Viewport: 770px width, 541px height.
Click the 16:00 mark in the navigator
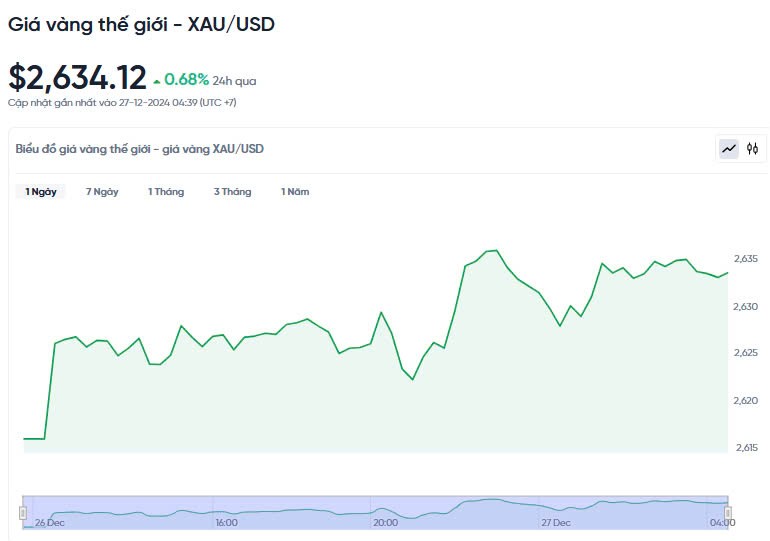[226, 522]
